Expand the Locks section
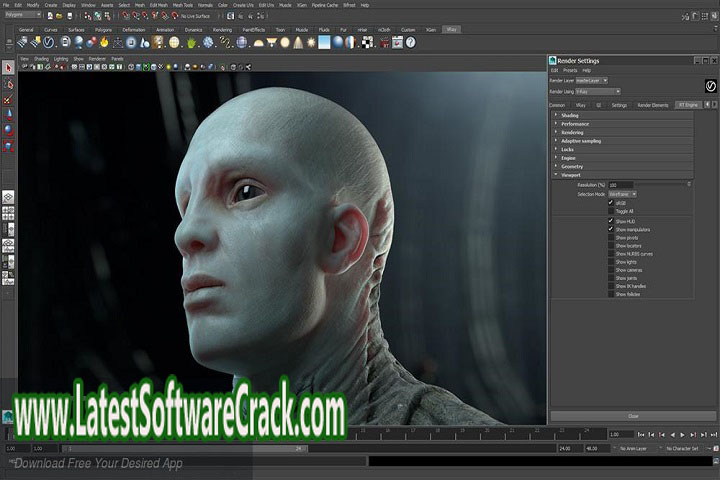The height and width of the screenshot is (480, 720). point(622,149)
